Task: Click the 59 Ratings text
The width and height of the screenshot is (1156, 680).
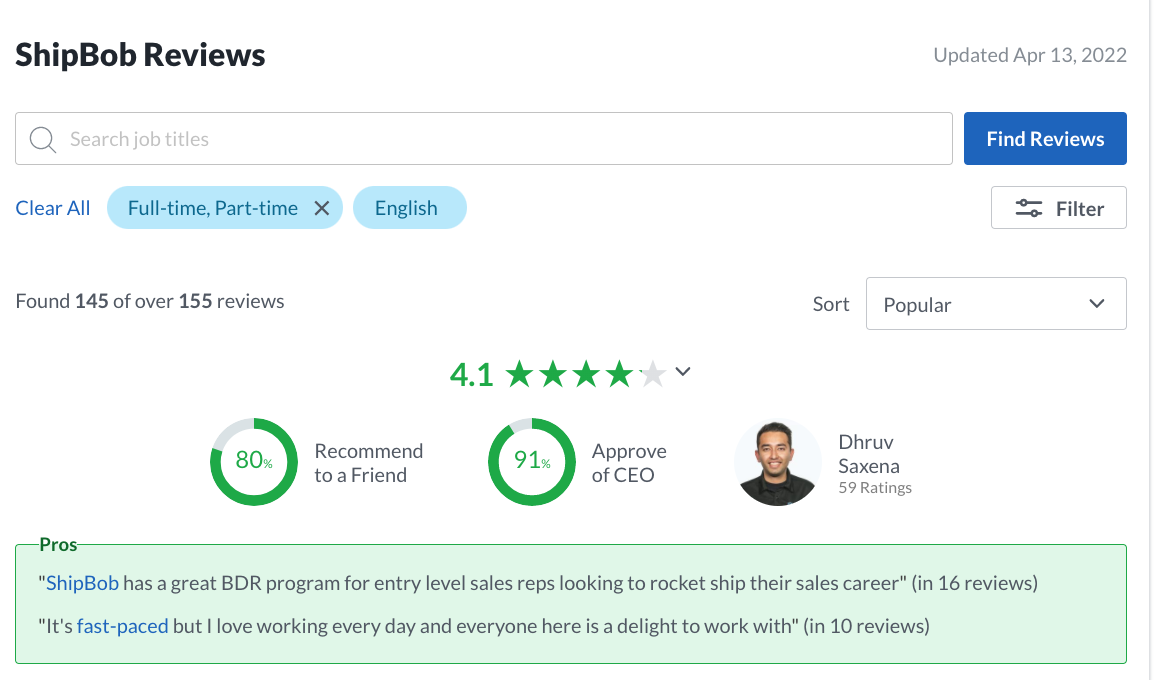Action: [x=875, y=488]
